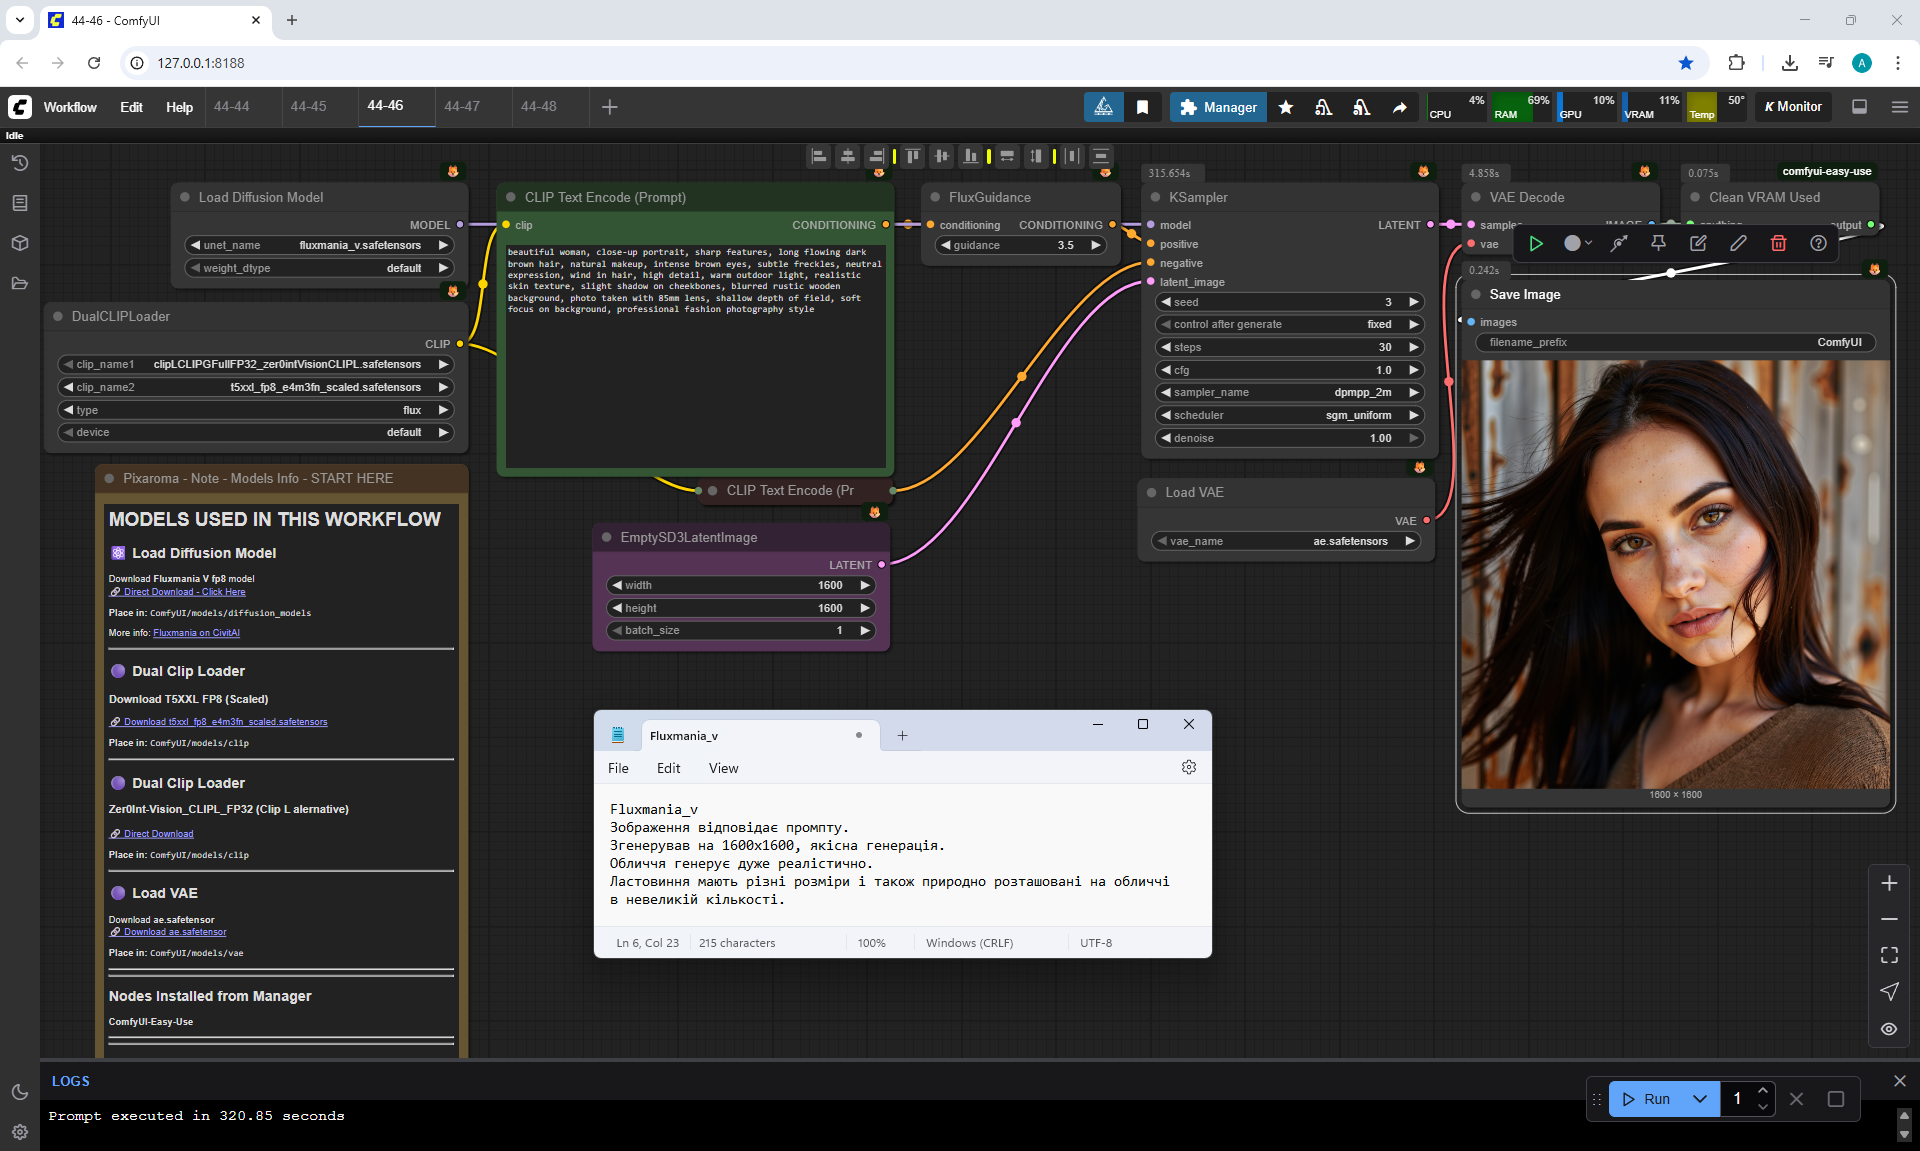The width and height of the screenshot is (1920, 1151).
Task: Click the red delete node trash icon
Action: pyautogui.click(x=1778, y=243)
